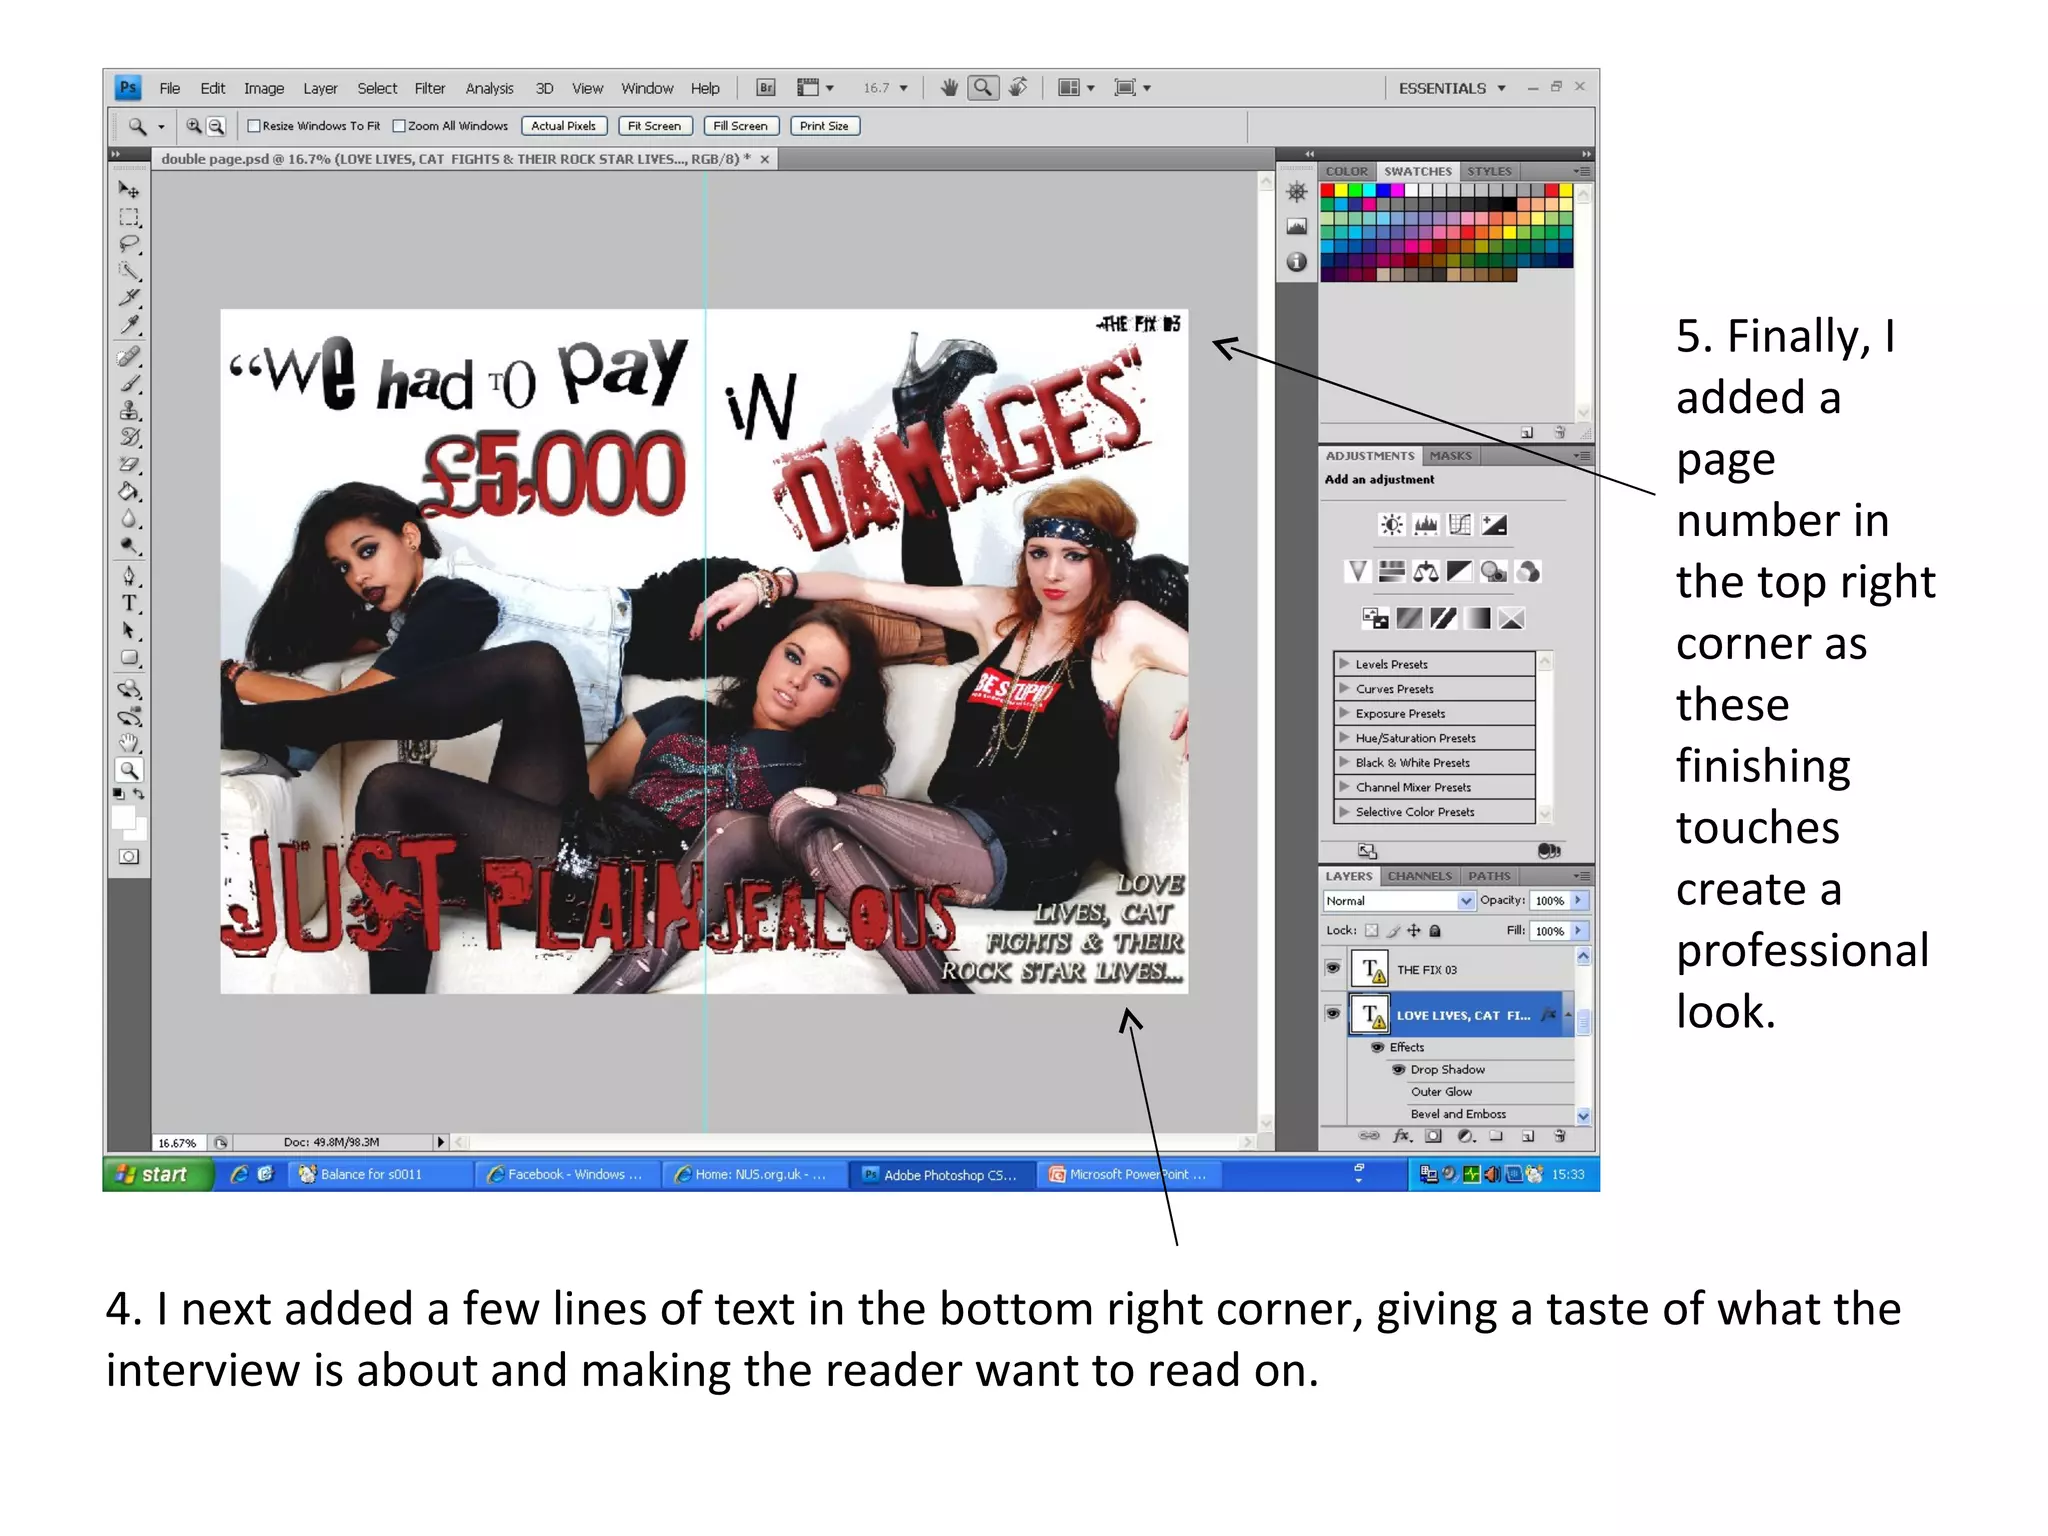Open the Fill slider arrow
Viewport: 2048px width, 1536px height.
(x=1578, y=930)
